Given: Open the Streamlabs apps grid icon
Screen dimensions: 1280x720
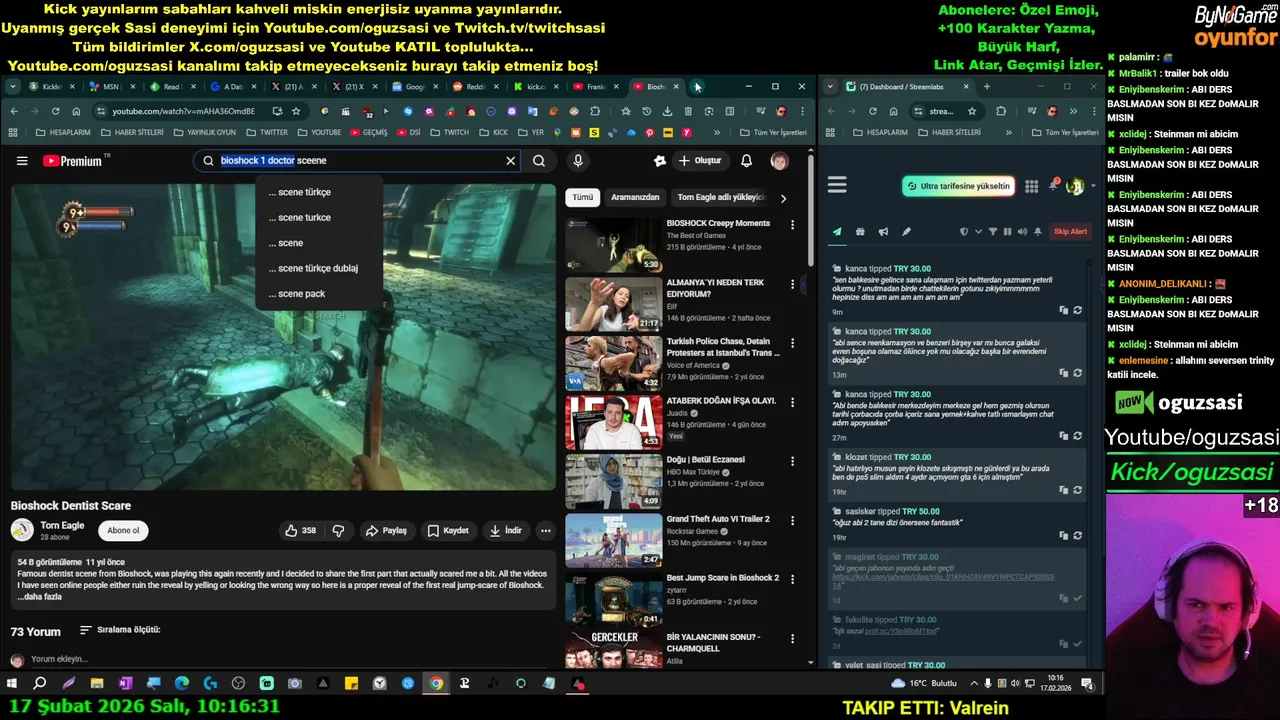Looking at the screenshot, I should pyautogui.click(x=1031, y=186).
